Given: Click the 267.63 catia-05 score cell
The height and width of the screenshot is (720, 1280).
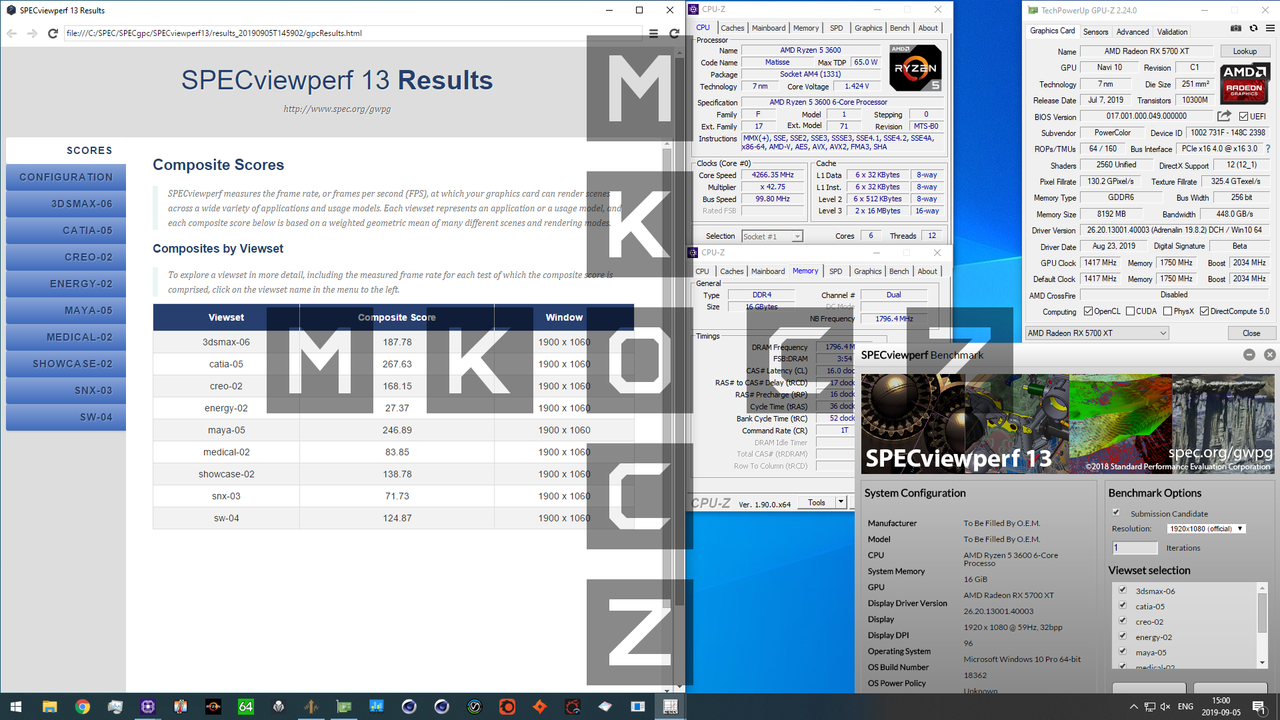Looking at the screenshot, I should (397, 364).
